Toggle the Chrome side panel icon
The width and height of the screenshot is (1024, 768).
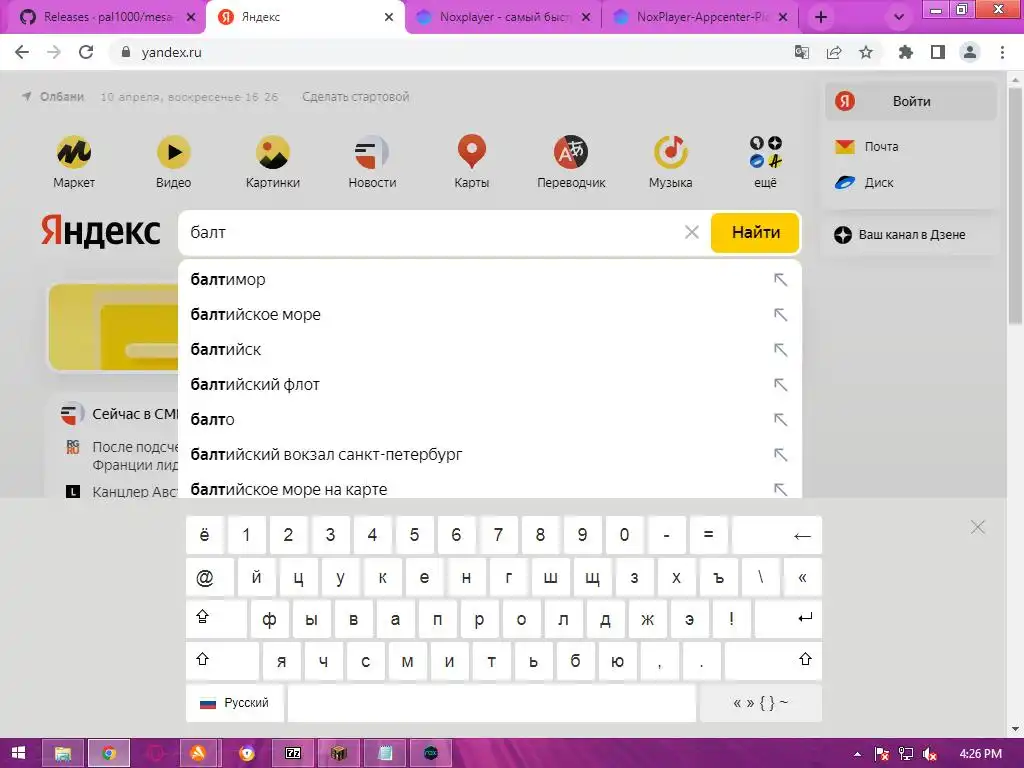pyautogui.click(x=938, y=52)
